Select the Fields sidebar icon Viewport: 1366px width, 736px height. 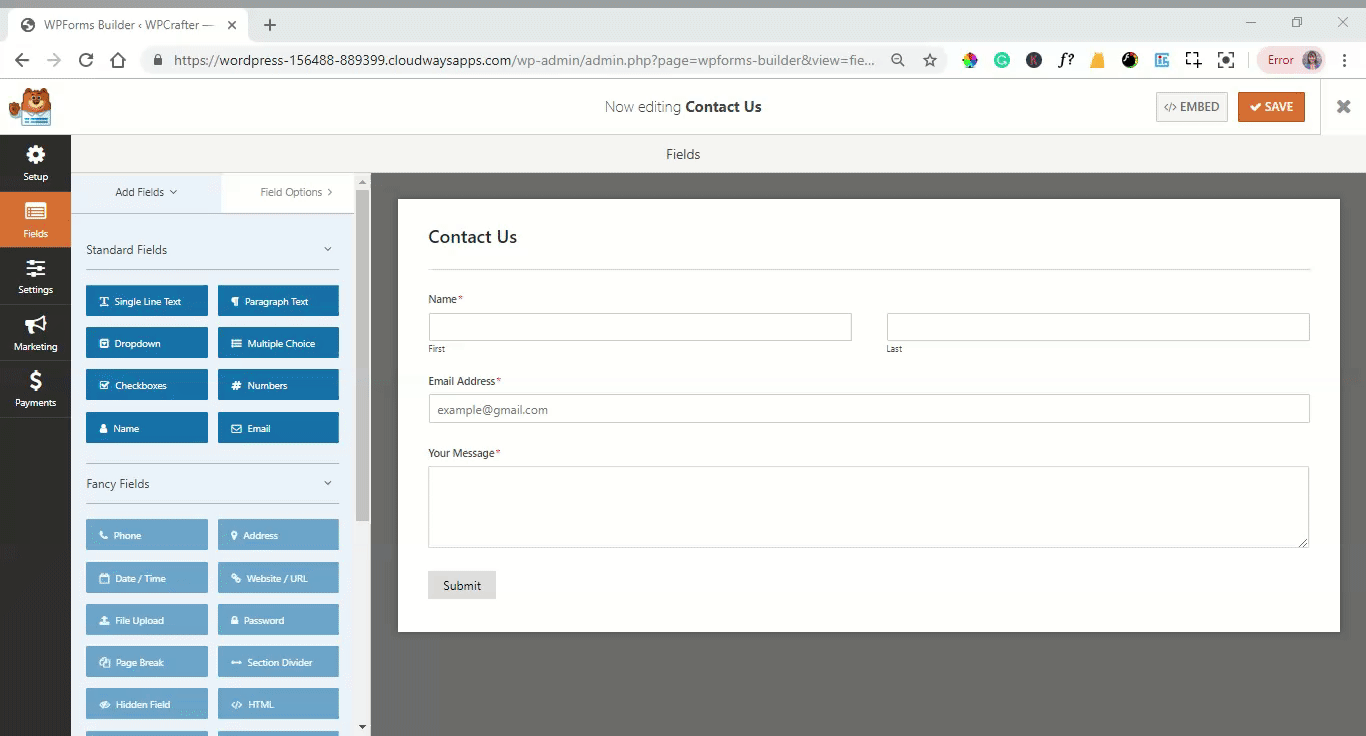35,220
